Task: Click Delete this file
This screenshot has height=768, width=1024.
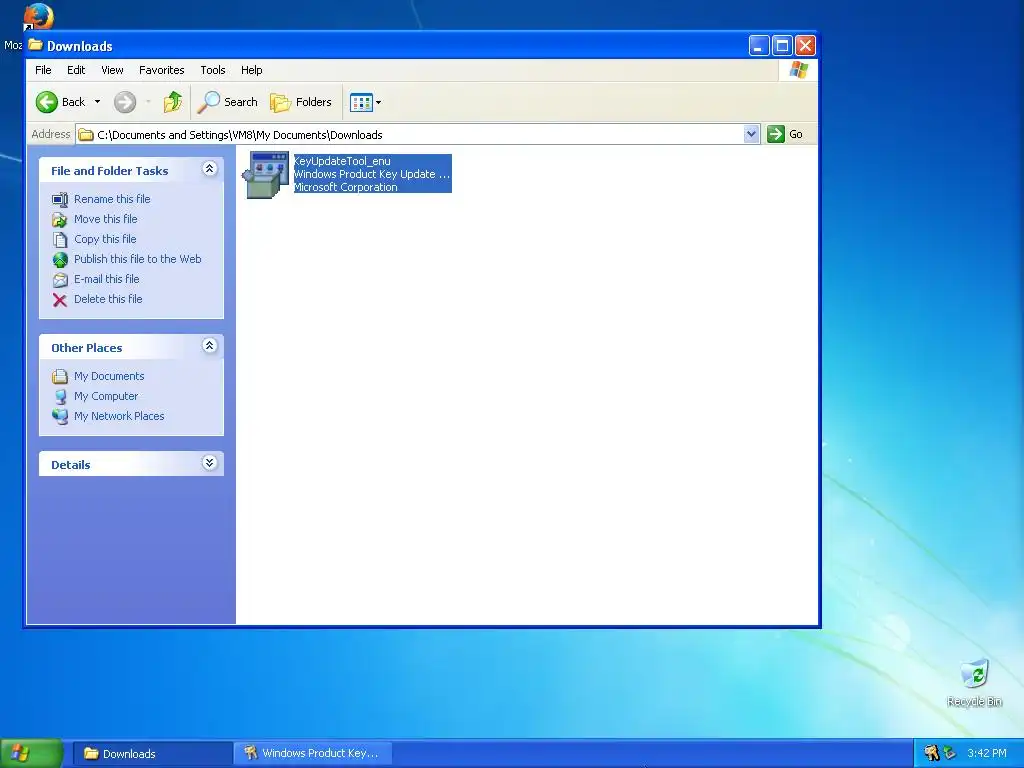Action: 108,299
